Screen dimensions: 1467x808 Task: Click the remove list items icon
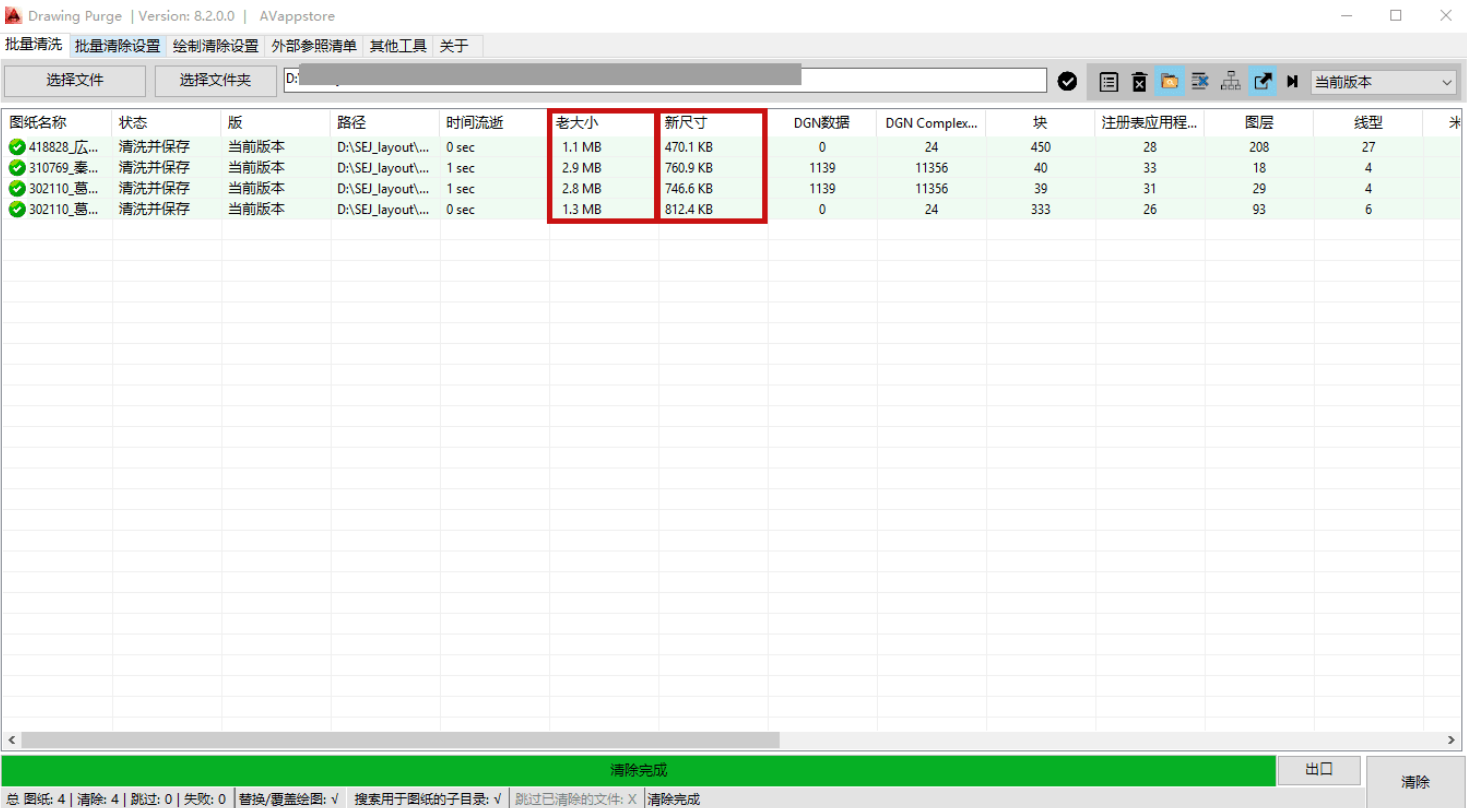(x=1200, y=82)
